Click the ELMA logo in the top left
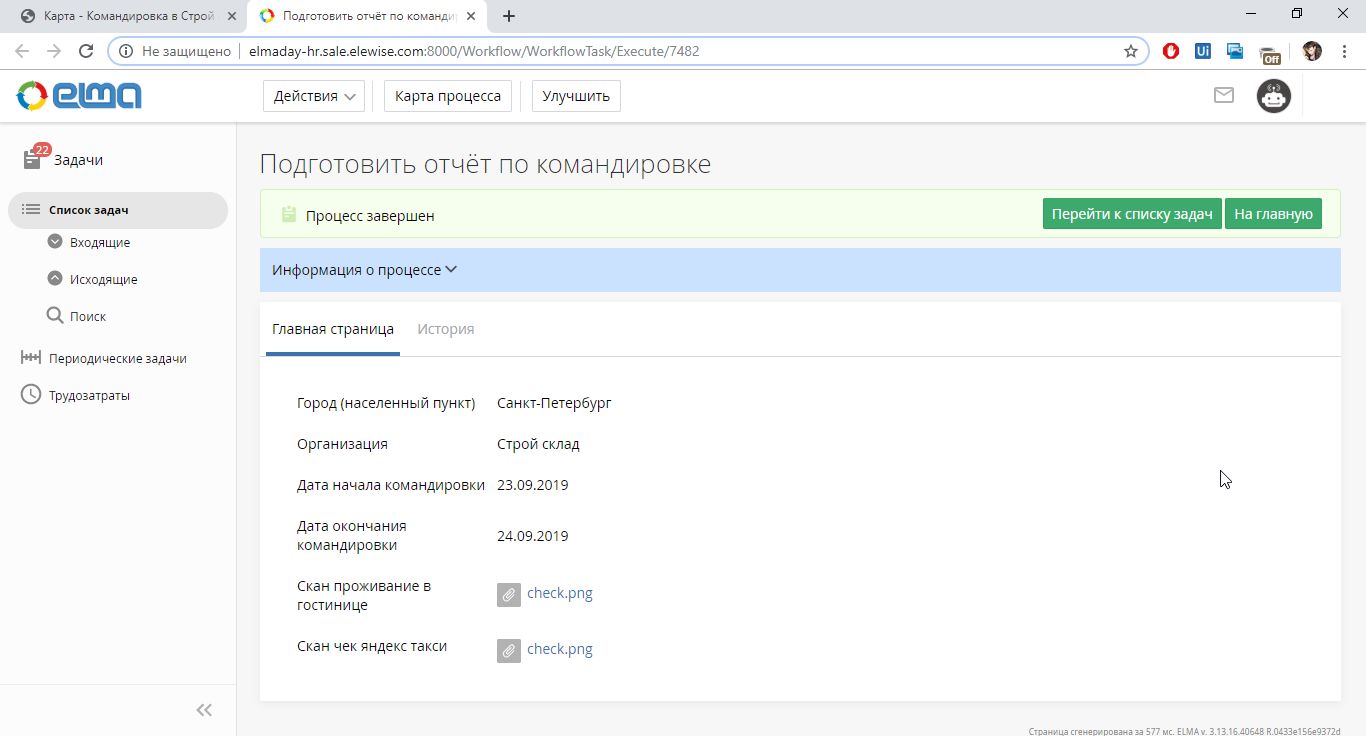 tap(77, 95)
